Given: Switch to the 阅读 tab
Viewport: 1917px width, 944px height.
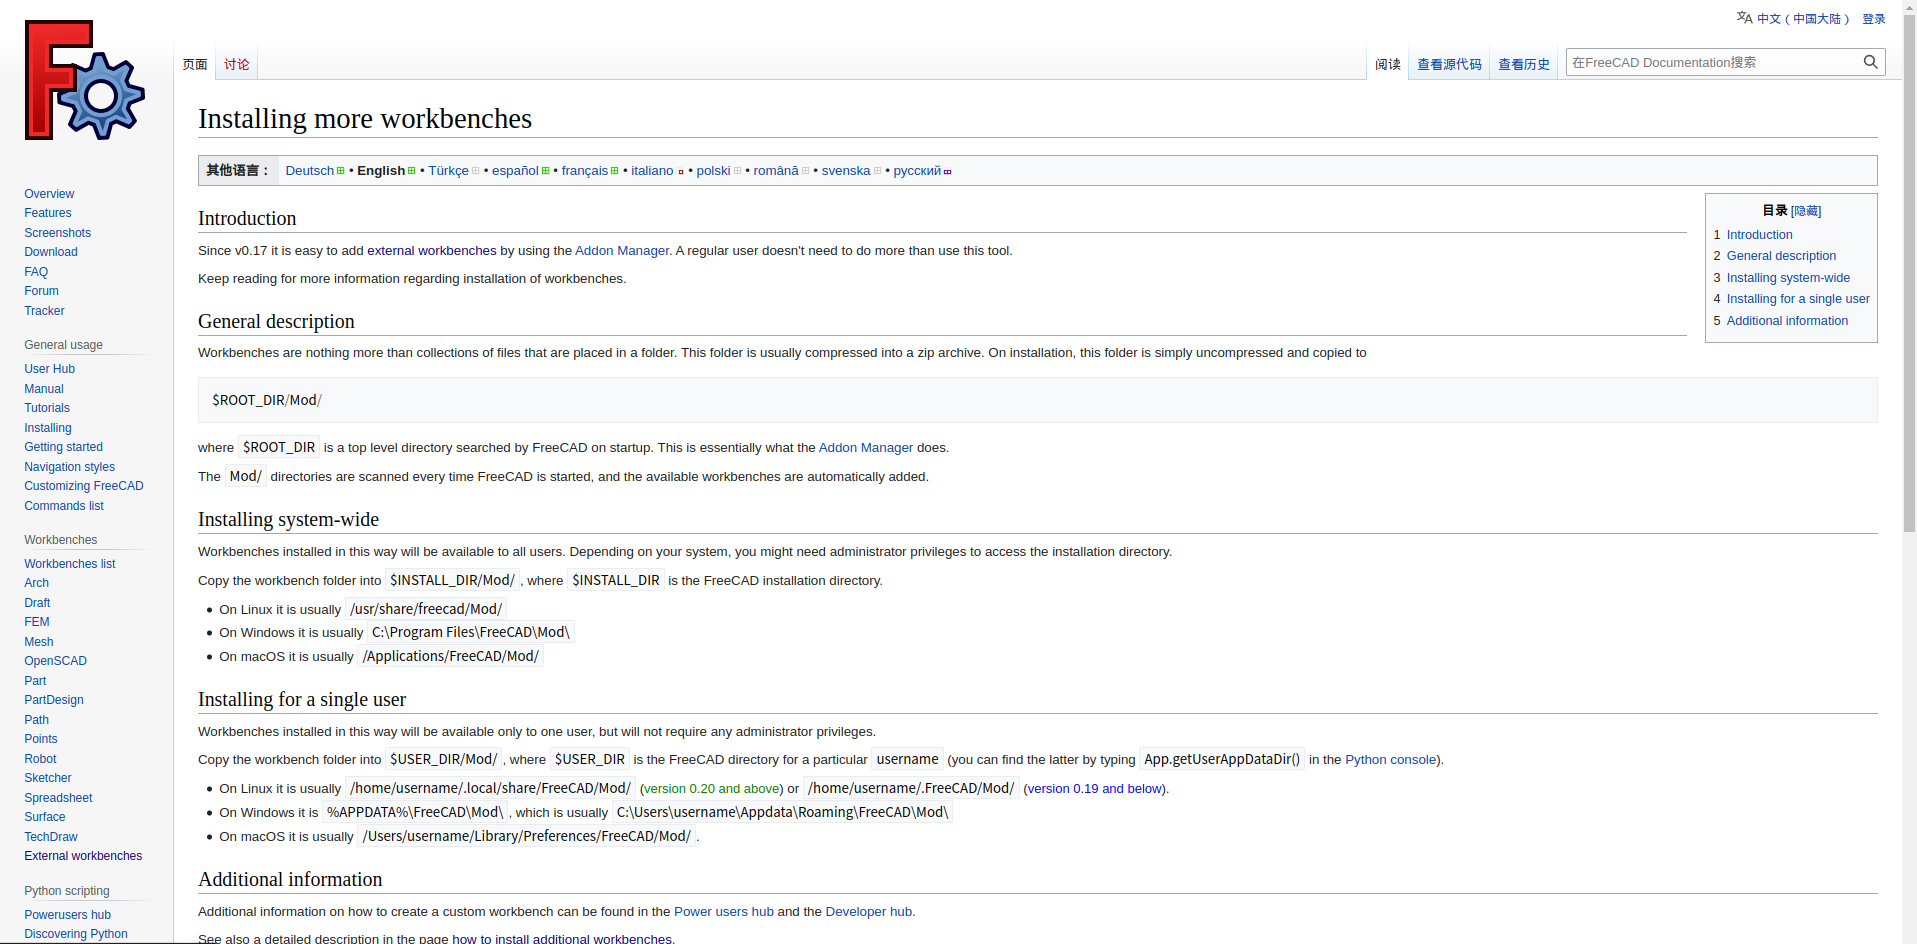Looking at the screenshot, I should (1388, 64).
